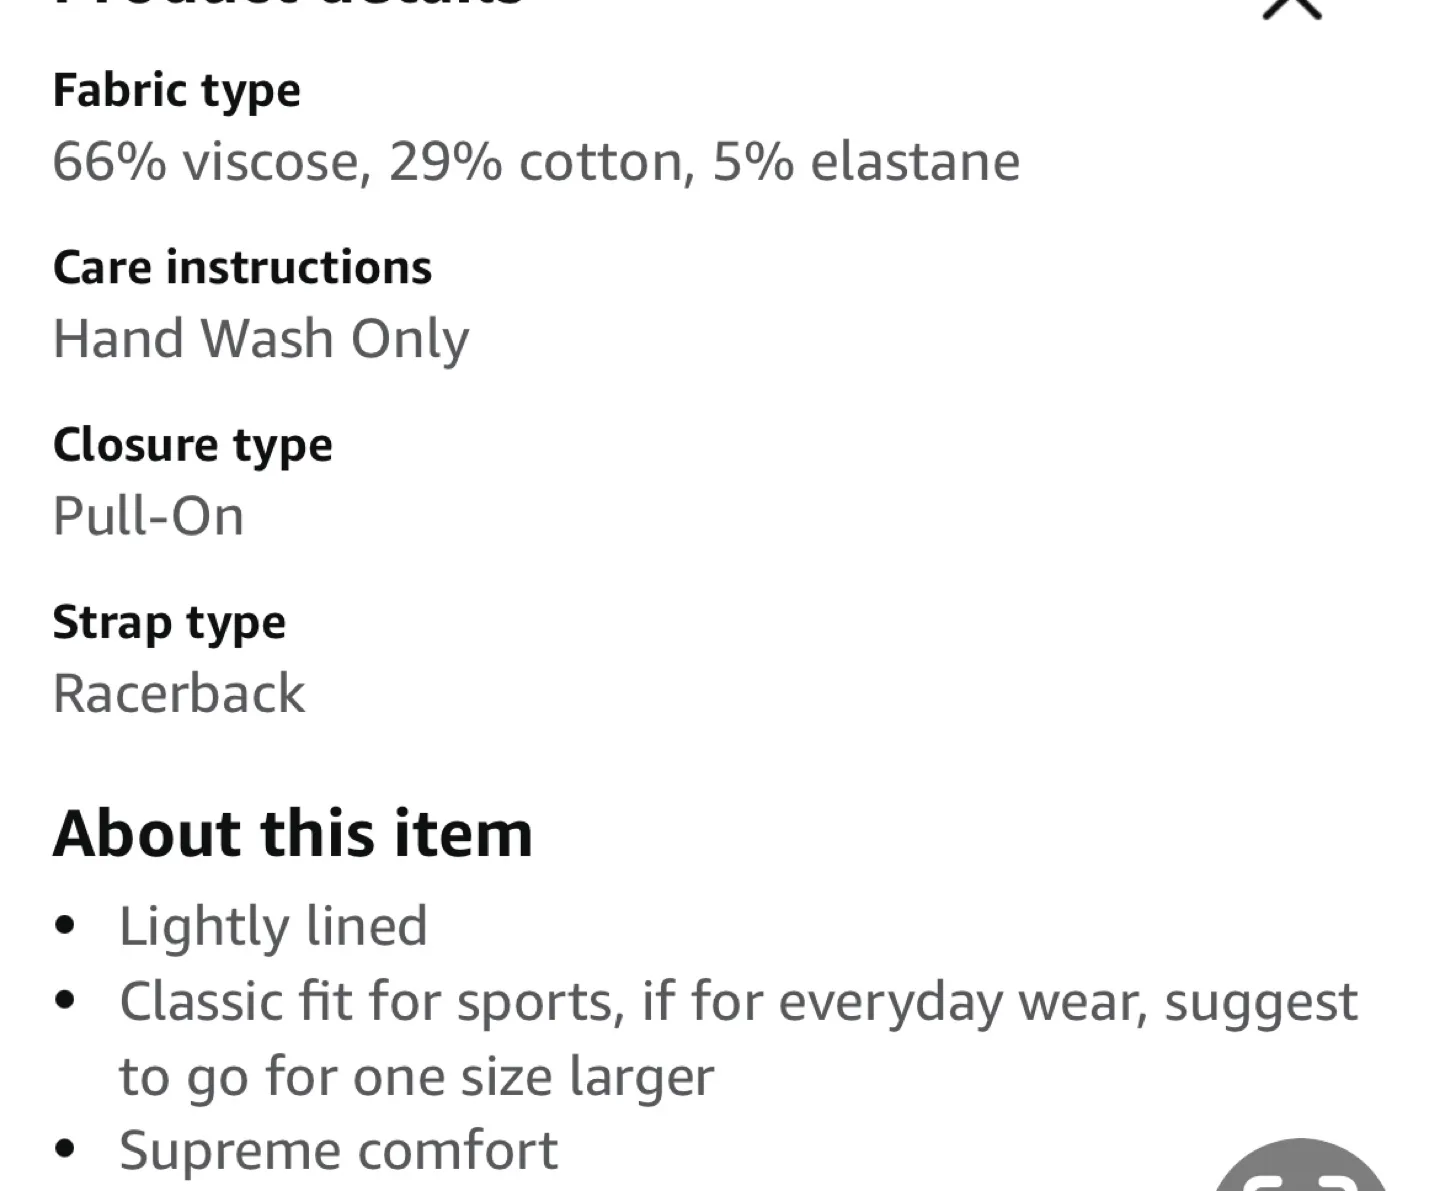The width and height of the screenshot is (1440, 1191).
Task: Select the Hand Wash Only text
Action: point(261,338)
